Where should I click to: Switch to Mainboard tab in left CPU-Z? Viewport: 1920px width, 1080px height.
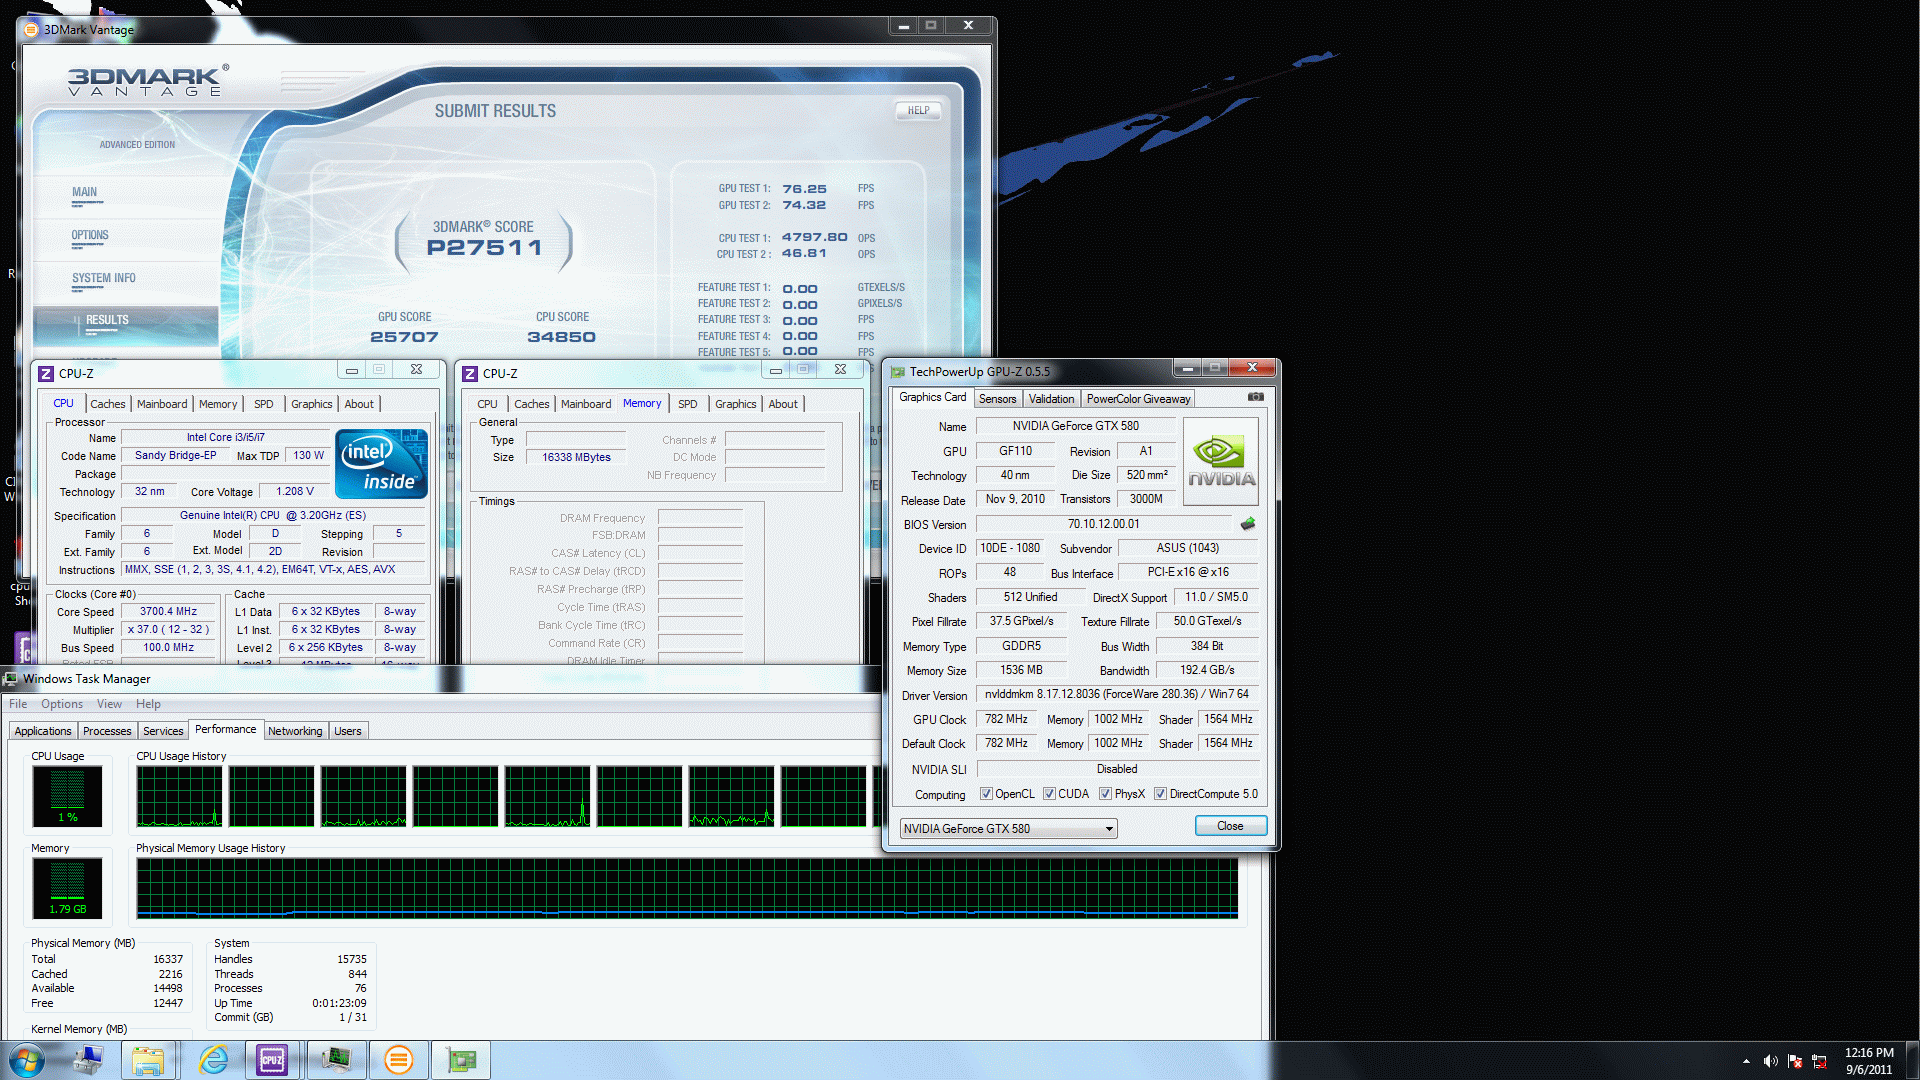pos(162,404)
